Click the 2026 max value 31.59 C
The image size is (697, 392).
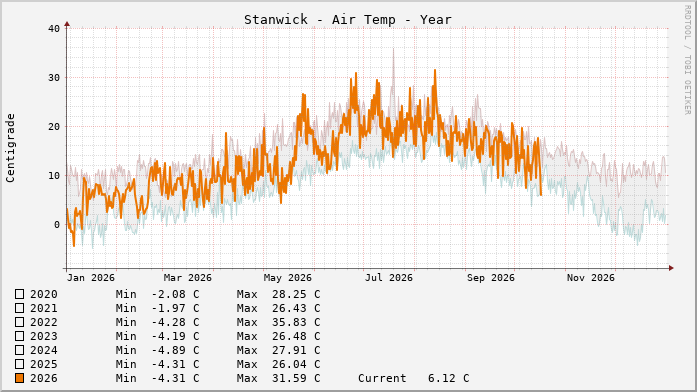(x=296, y=378)
